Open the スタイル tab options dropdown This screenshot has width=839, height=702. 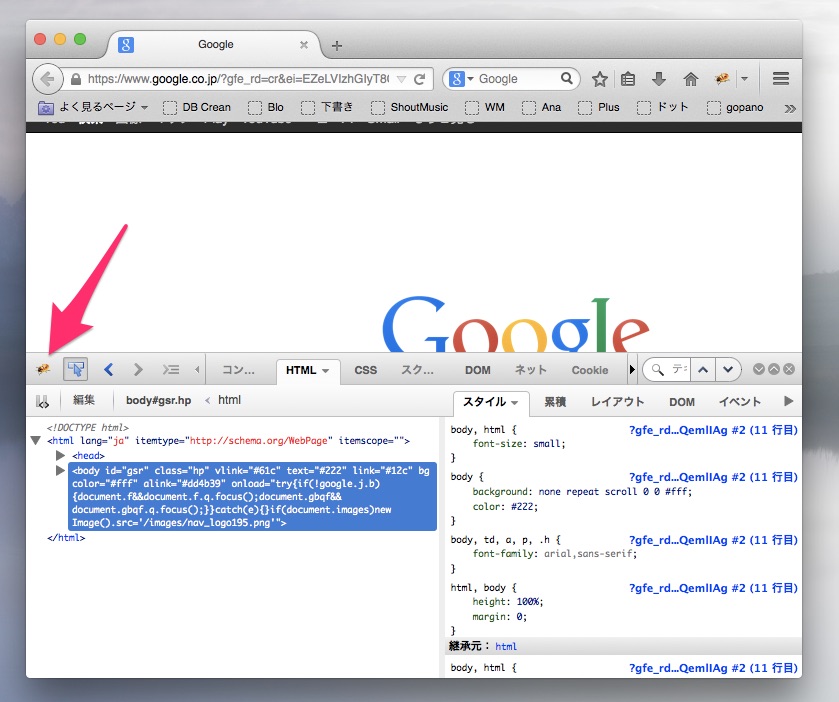pos(515,402)
